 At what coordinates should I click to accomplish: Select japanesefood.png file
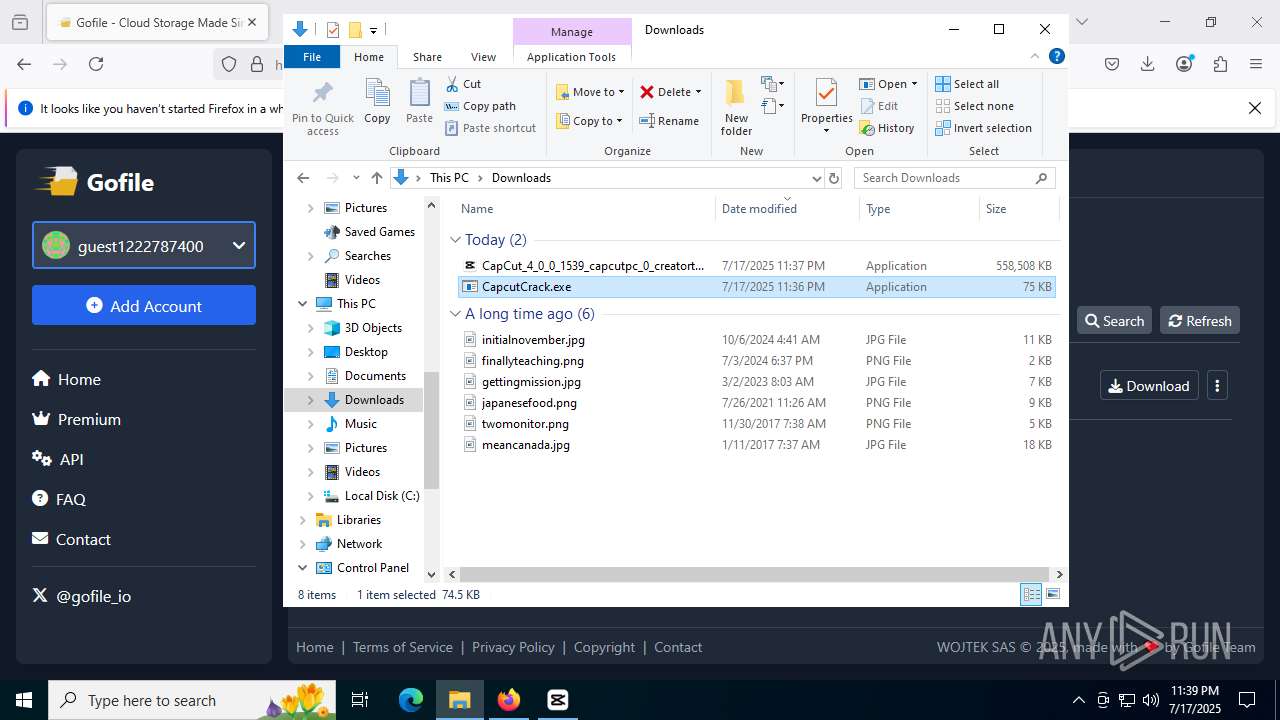tap(757, 403)
